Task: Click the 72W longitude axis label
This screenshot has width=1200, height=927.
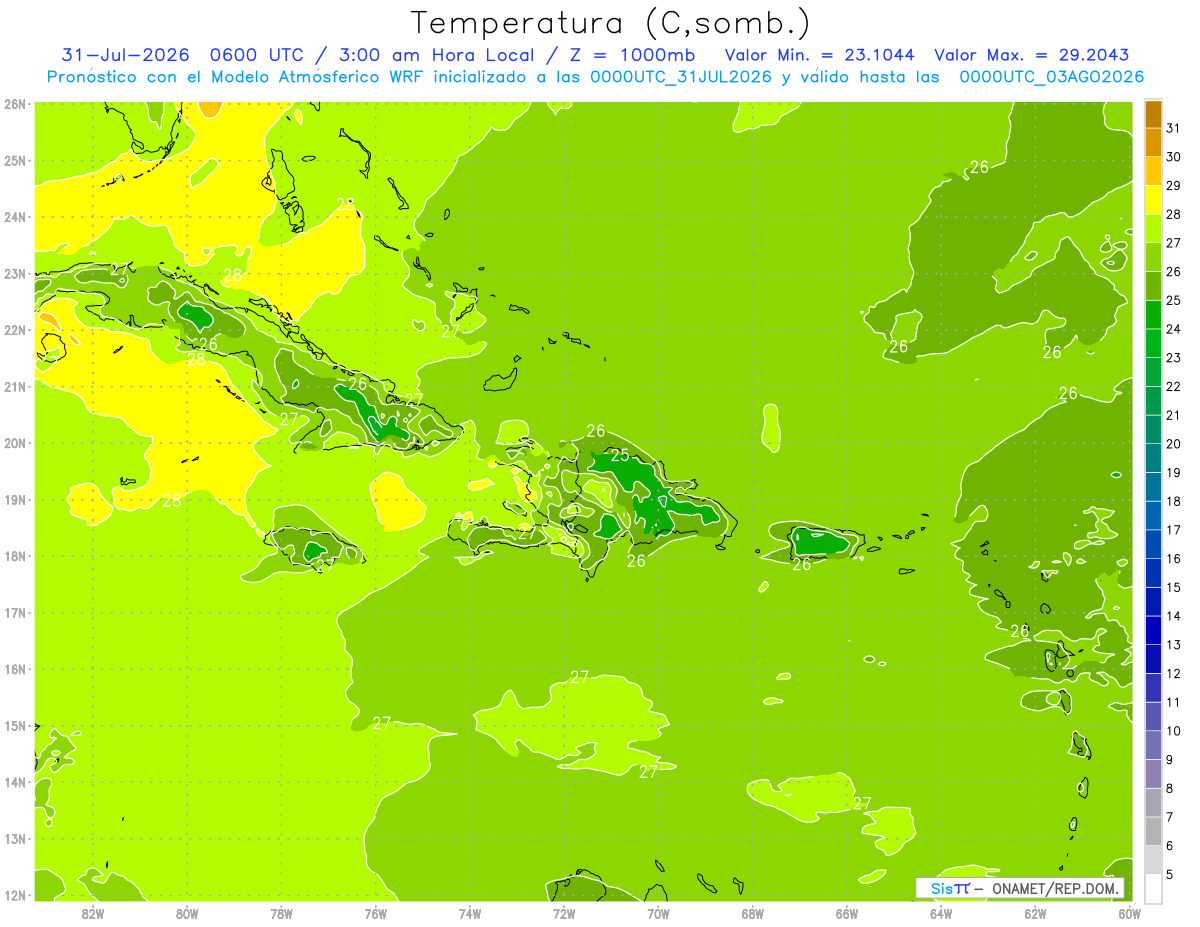Action: [564, 913]
